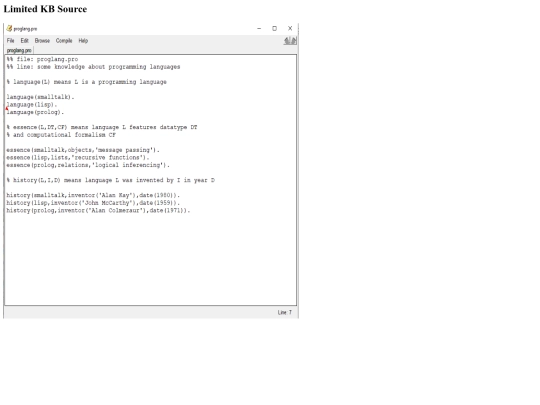Click the 'and computational formalism CF' comment

[61, 135]
